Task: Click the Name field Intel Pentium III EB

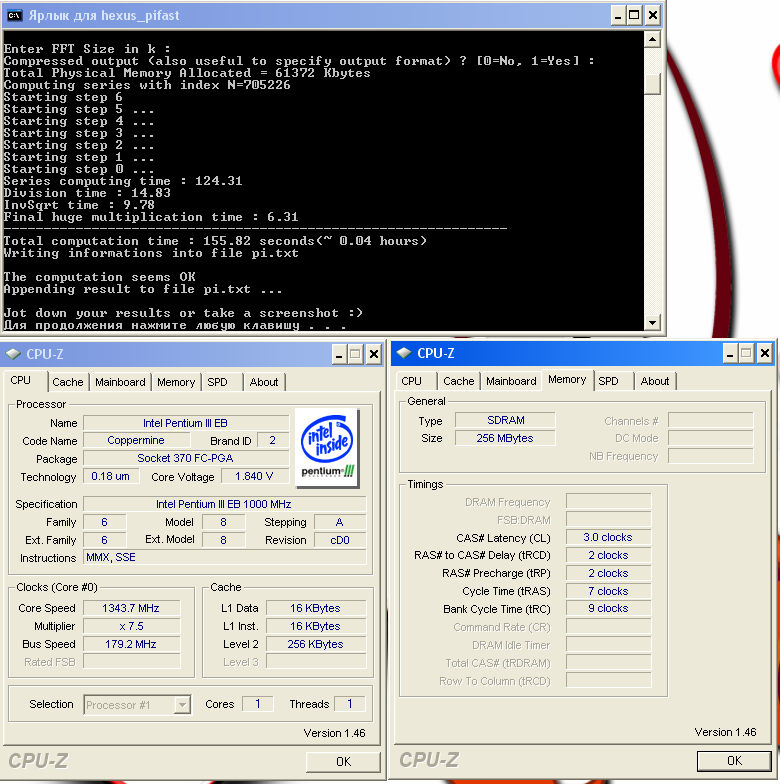Action: pyautogui.click(x=186, y=423)
